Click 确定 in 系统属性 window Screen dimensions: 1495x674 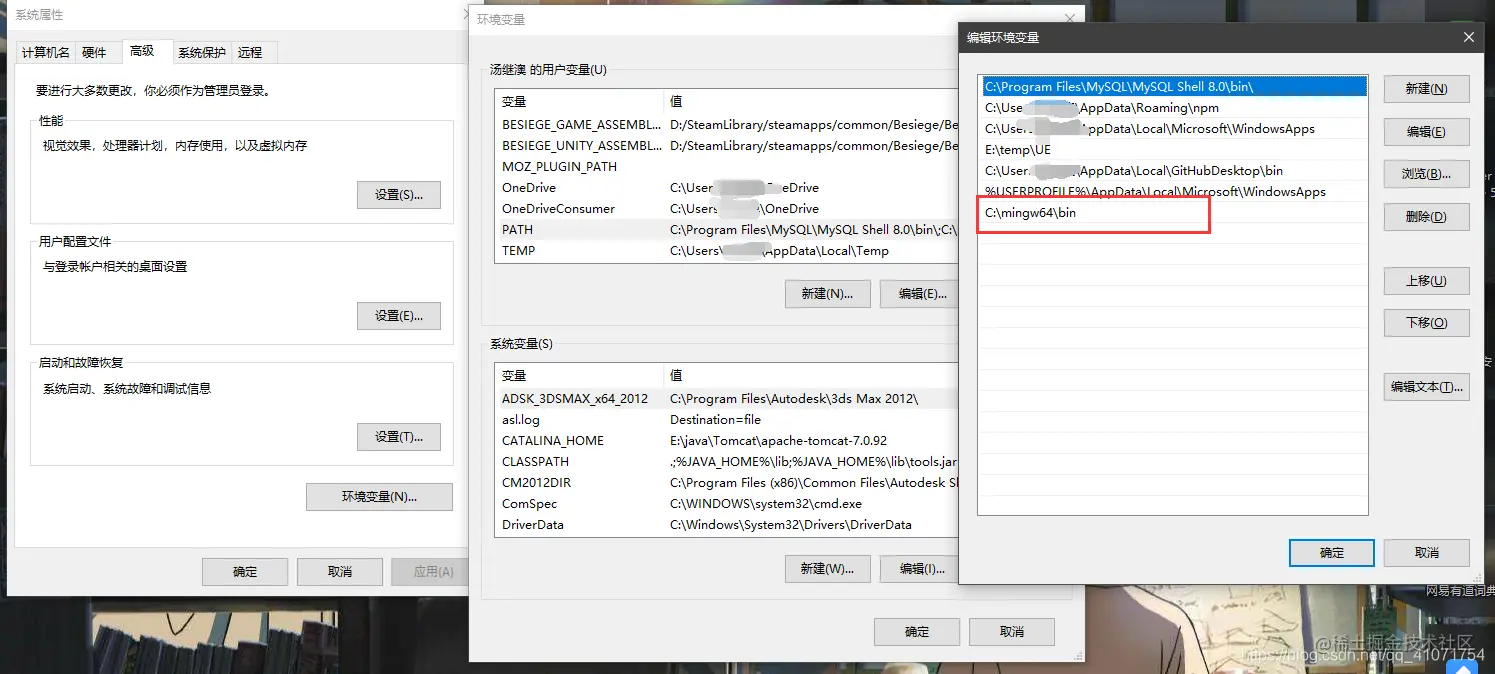click(245, 572)
